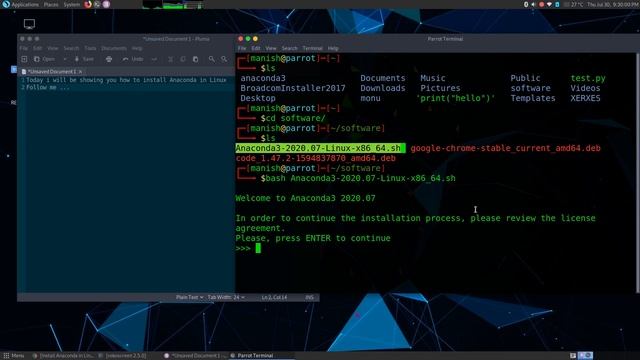The height and width of the screenshot is (360, 640).
Task: Click Undo in Pluma toolbar
Action: point(133,59)
